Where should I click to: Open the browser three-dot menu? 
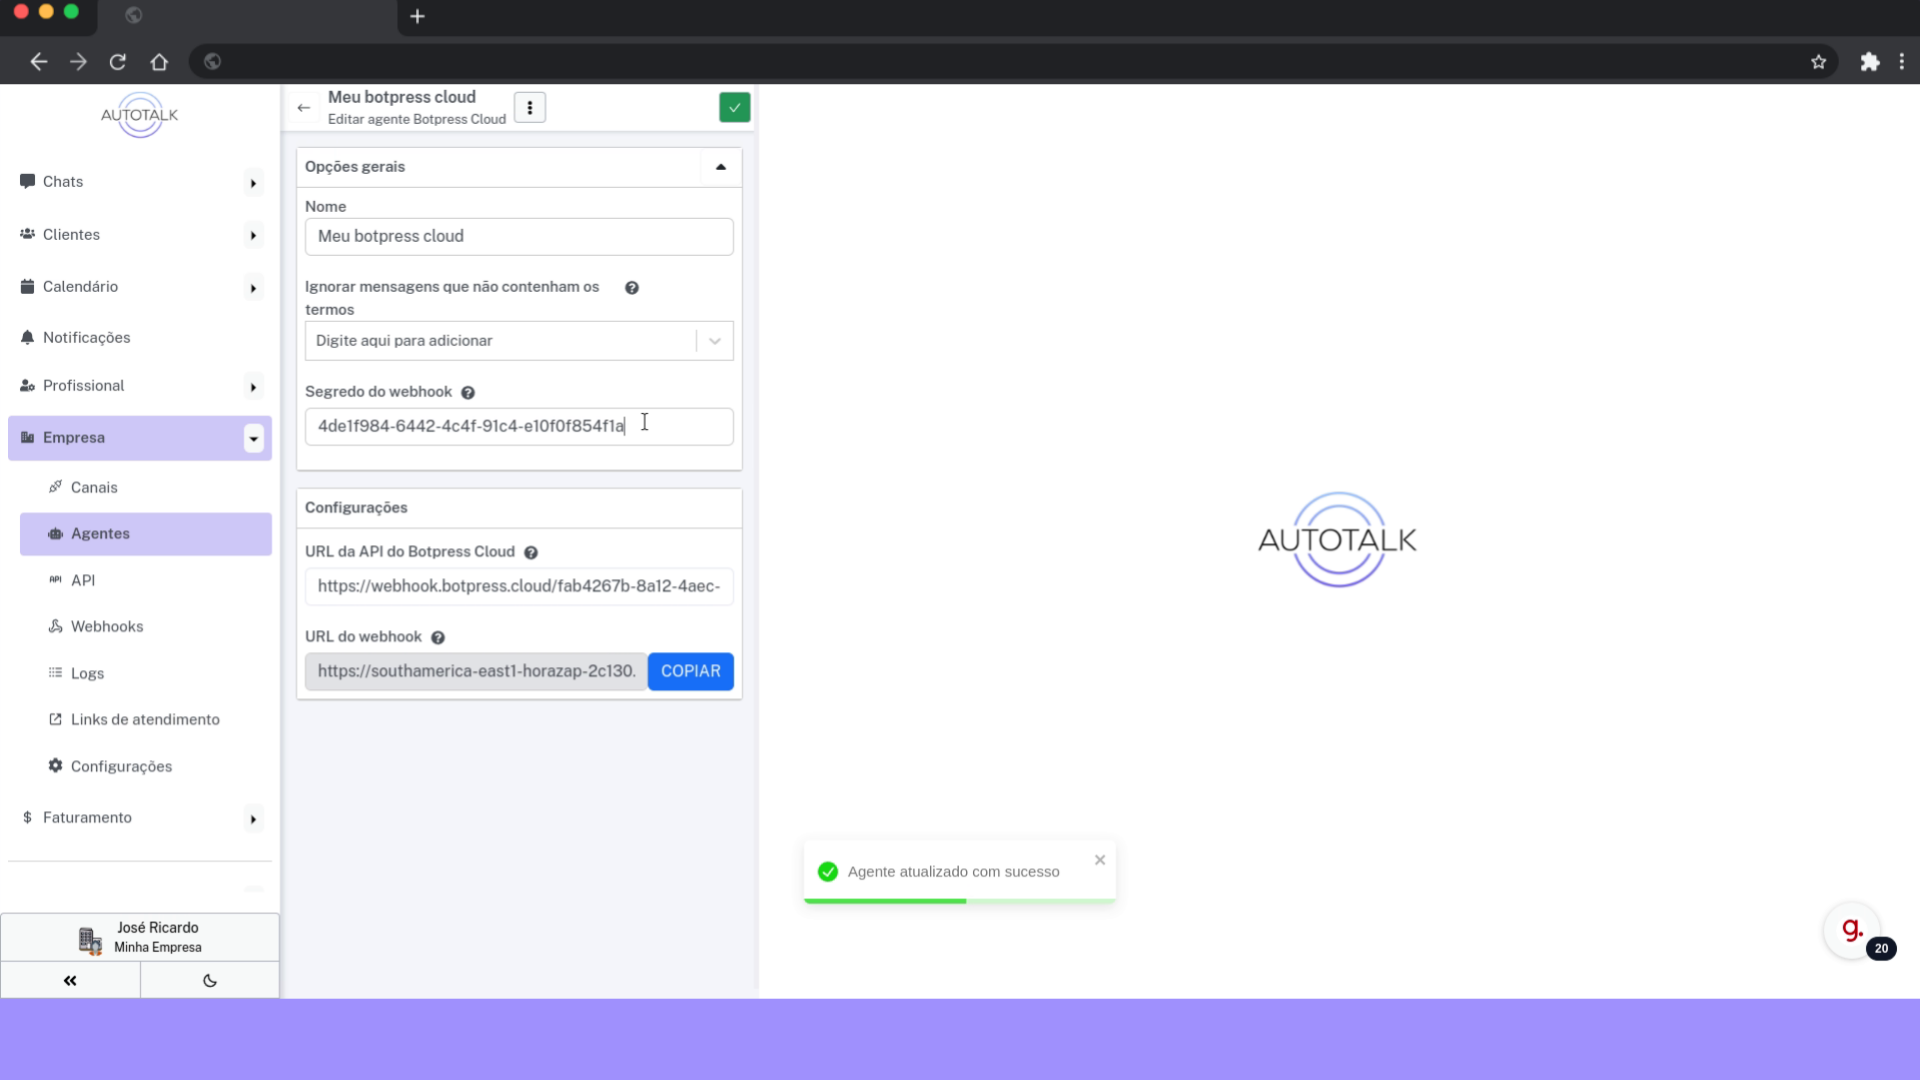(x=1902, y=62)
